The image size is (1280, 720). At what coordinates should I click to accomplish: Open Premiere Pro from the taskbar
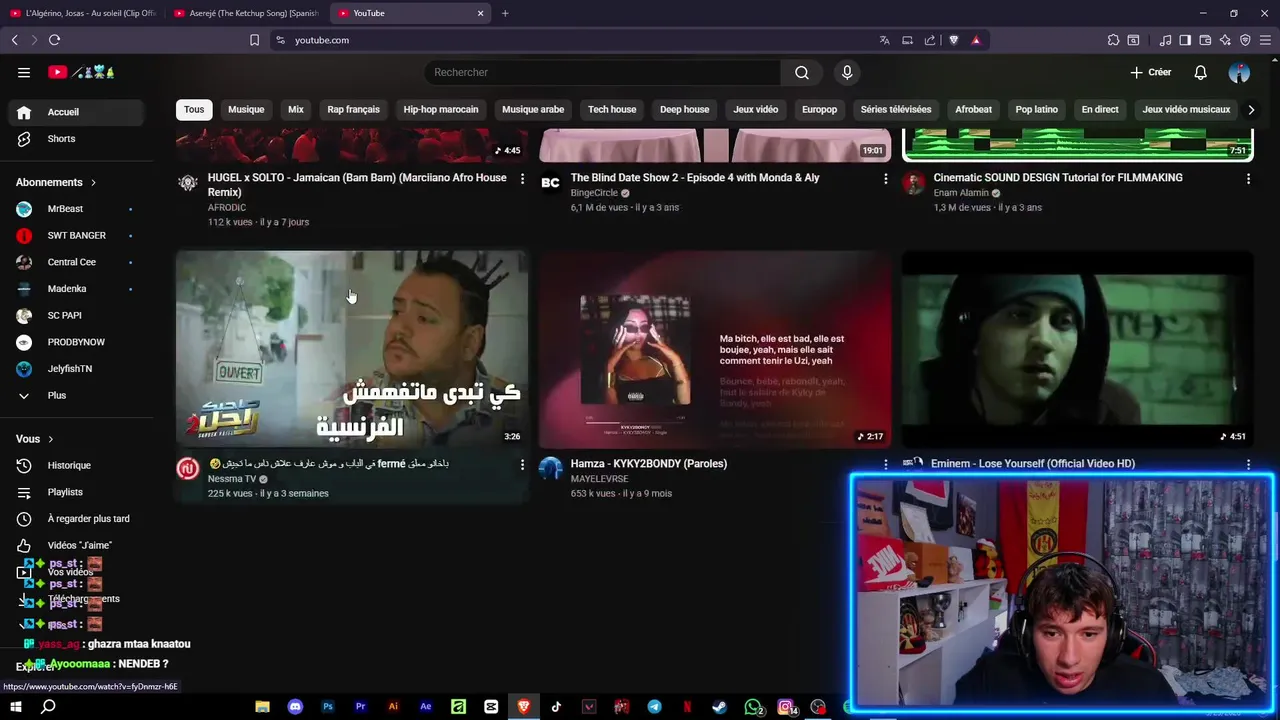[360, 706]
